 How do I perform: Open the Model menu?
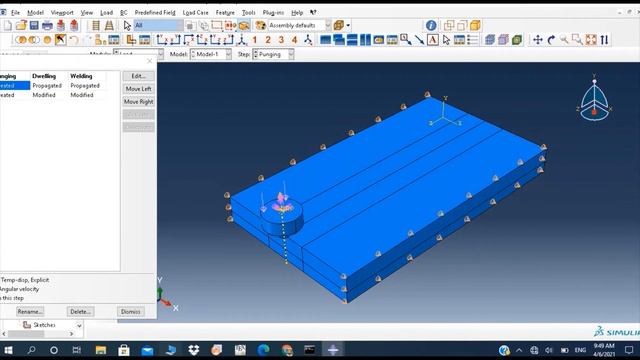tap(35, 13)
